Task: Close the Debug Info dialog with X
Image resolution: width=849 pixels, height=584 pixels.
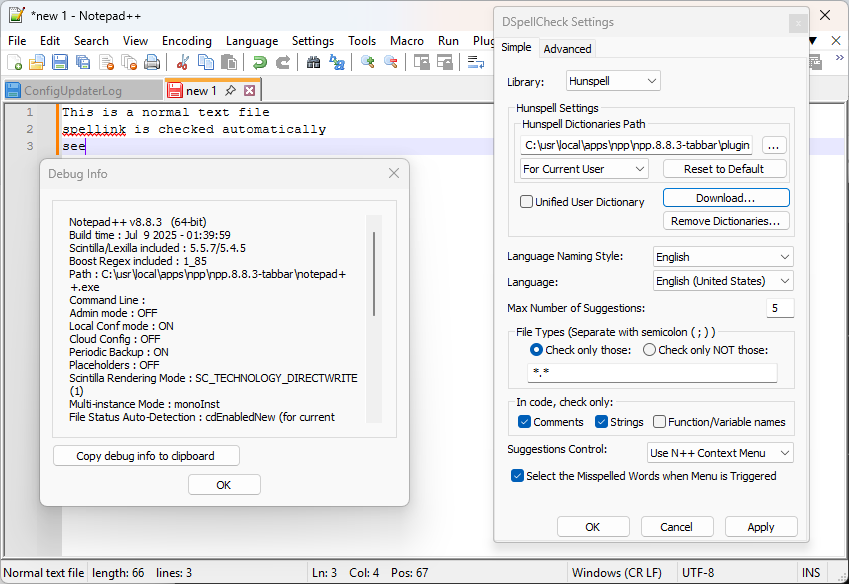Action: [394, 173]
